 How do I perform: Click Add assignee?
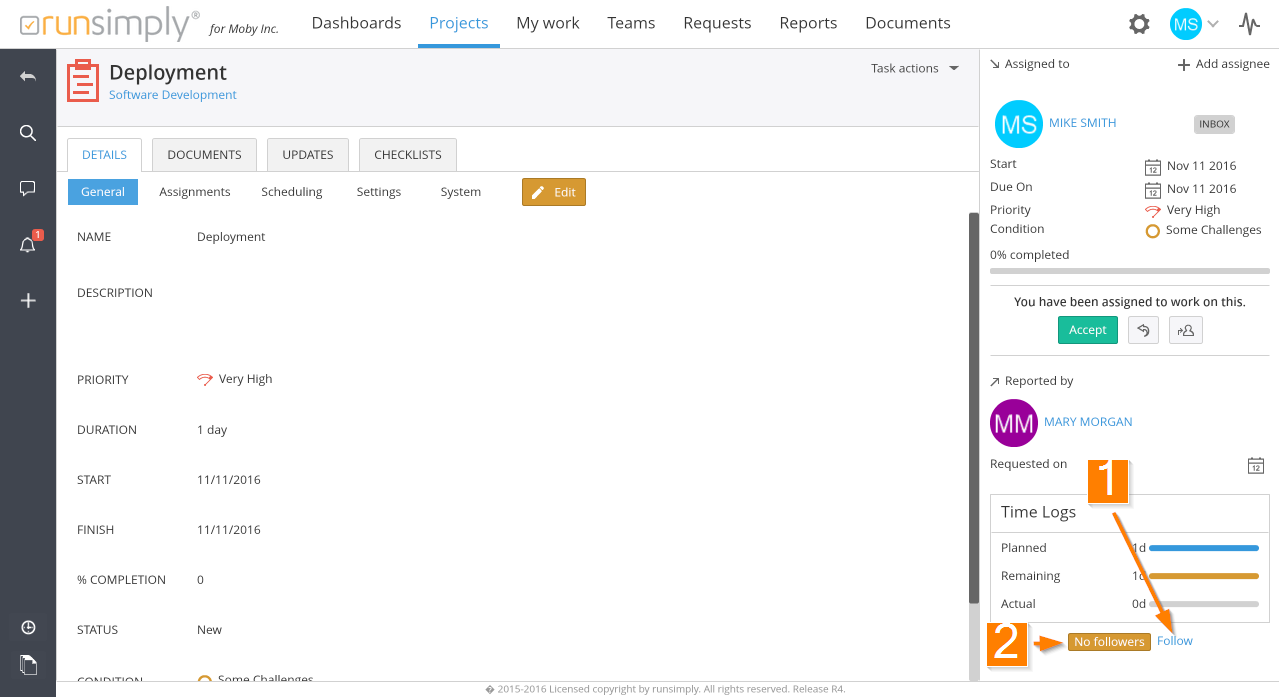click(1223, 64)
